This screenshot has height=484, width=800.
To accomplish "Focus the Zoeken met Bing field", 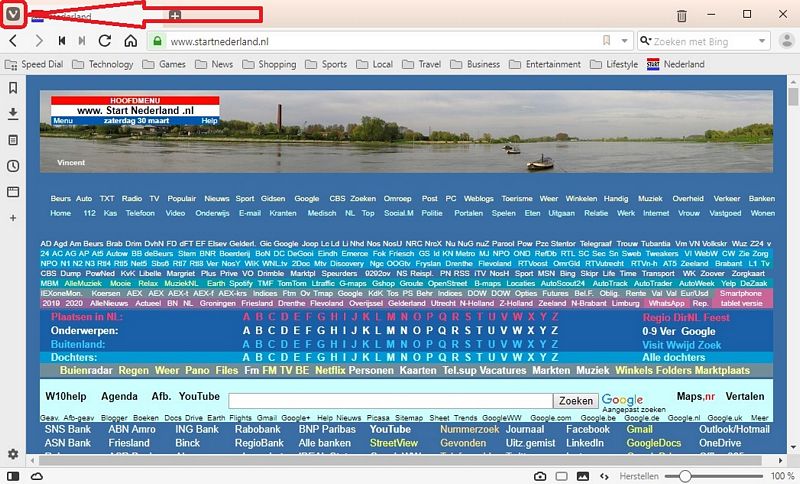I will [x=703, y=41].
